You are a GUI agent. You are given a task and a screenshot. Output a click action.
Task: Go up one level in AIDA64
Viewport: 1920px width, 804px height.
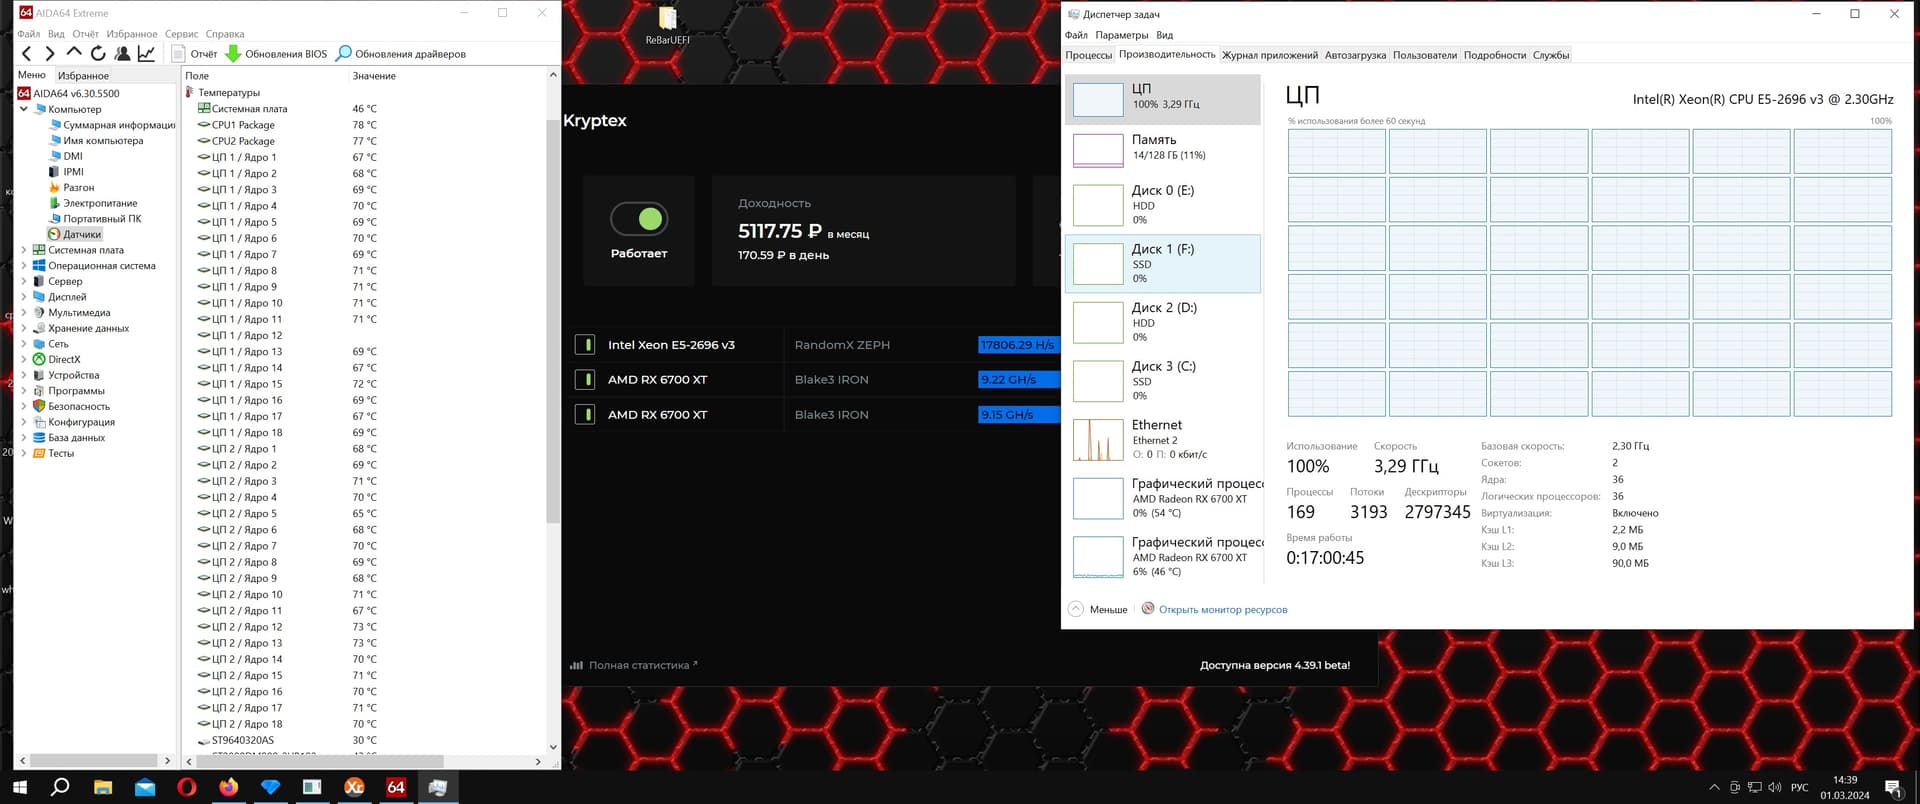point(74,53)
